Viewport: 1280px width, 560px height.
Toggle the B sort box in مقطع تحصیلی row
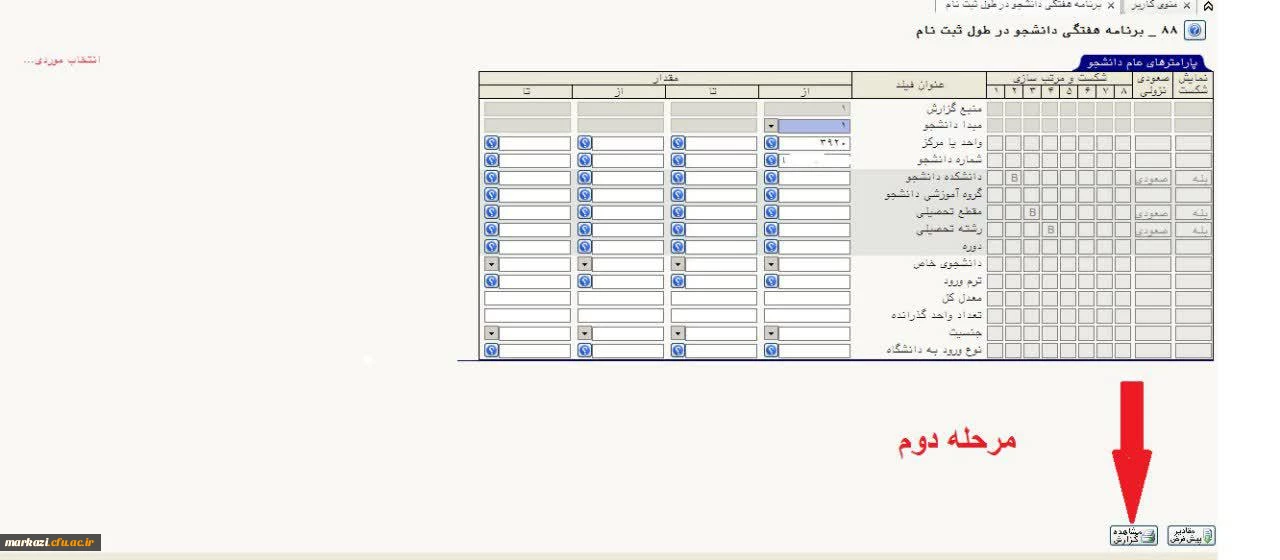(x=1032, y=213)
